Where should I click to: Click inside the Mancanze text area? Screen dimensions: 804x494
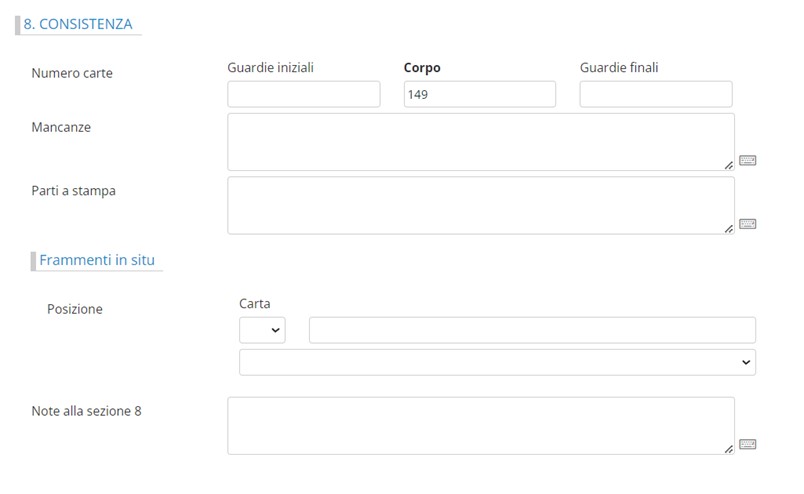coord(480,141)
